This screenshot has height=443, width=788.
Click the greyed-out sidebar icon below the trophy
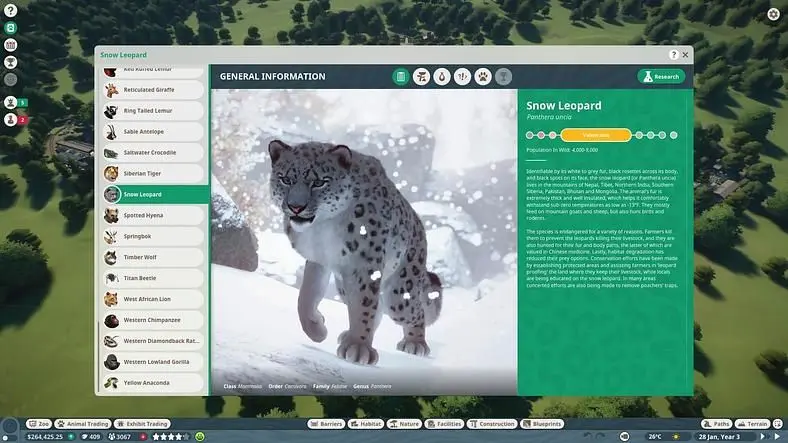click(11, 79)
